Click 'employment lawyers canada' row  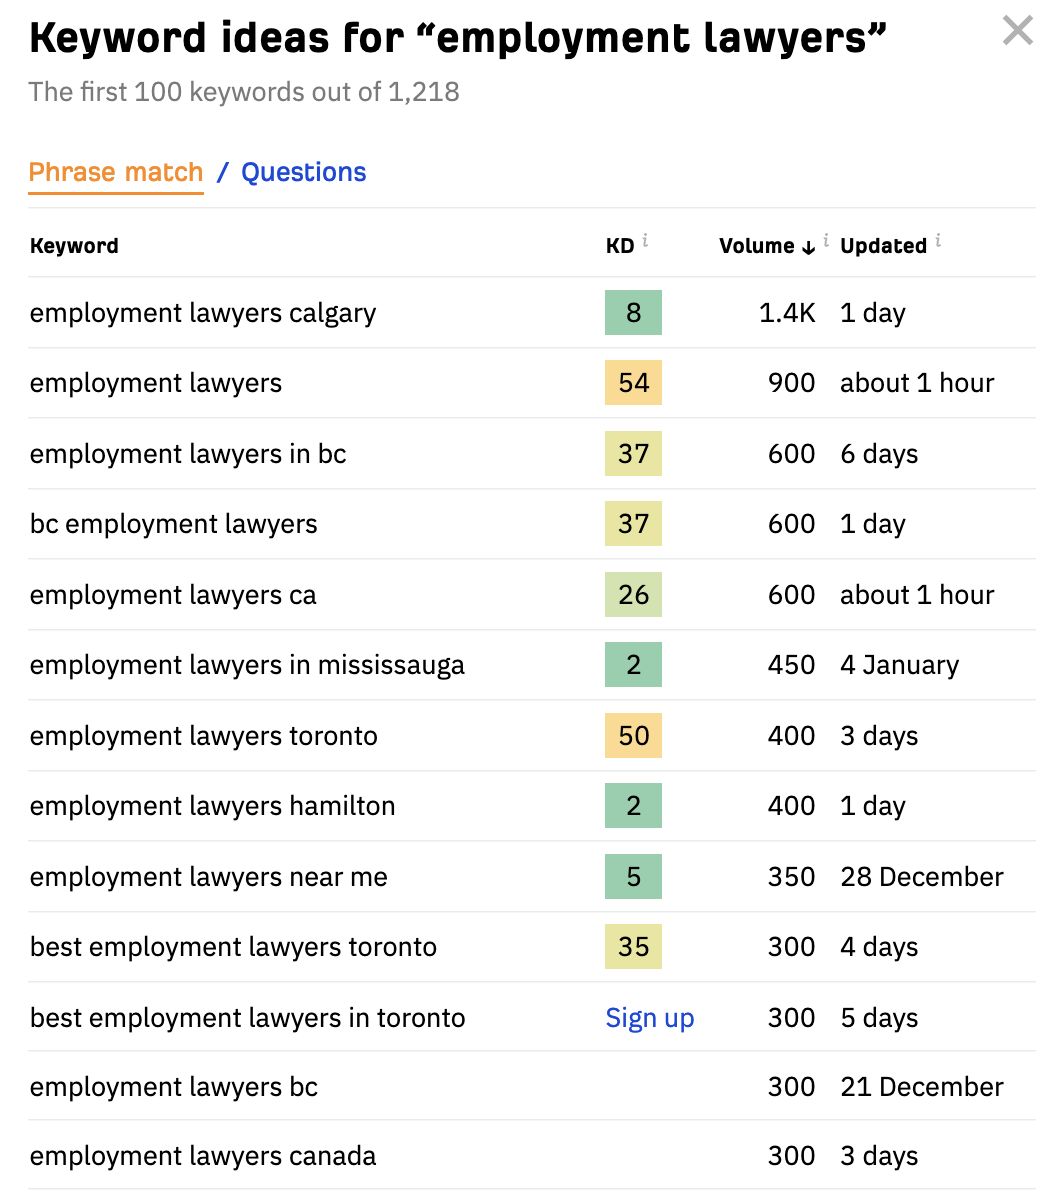203,1156
